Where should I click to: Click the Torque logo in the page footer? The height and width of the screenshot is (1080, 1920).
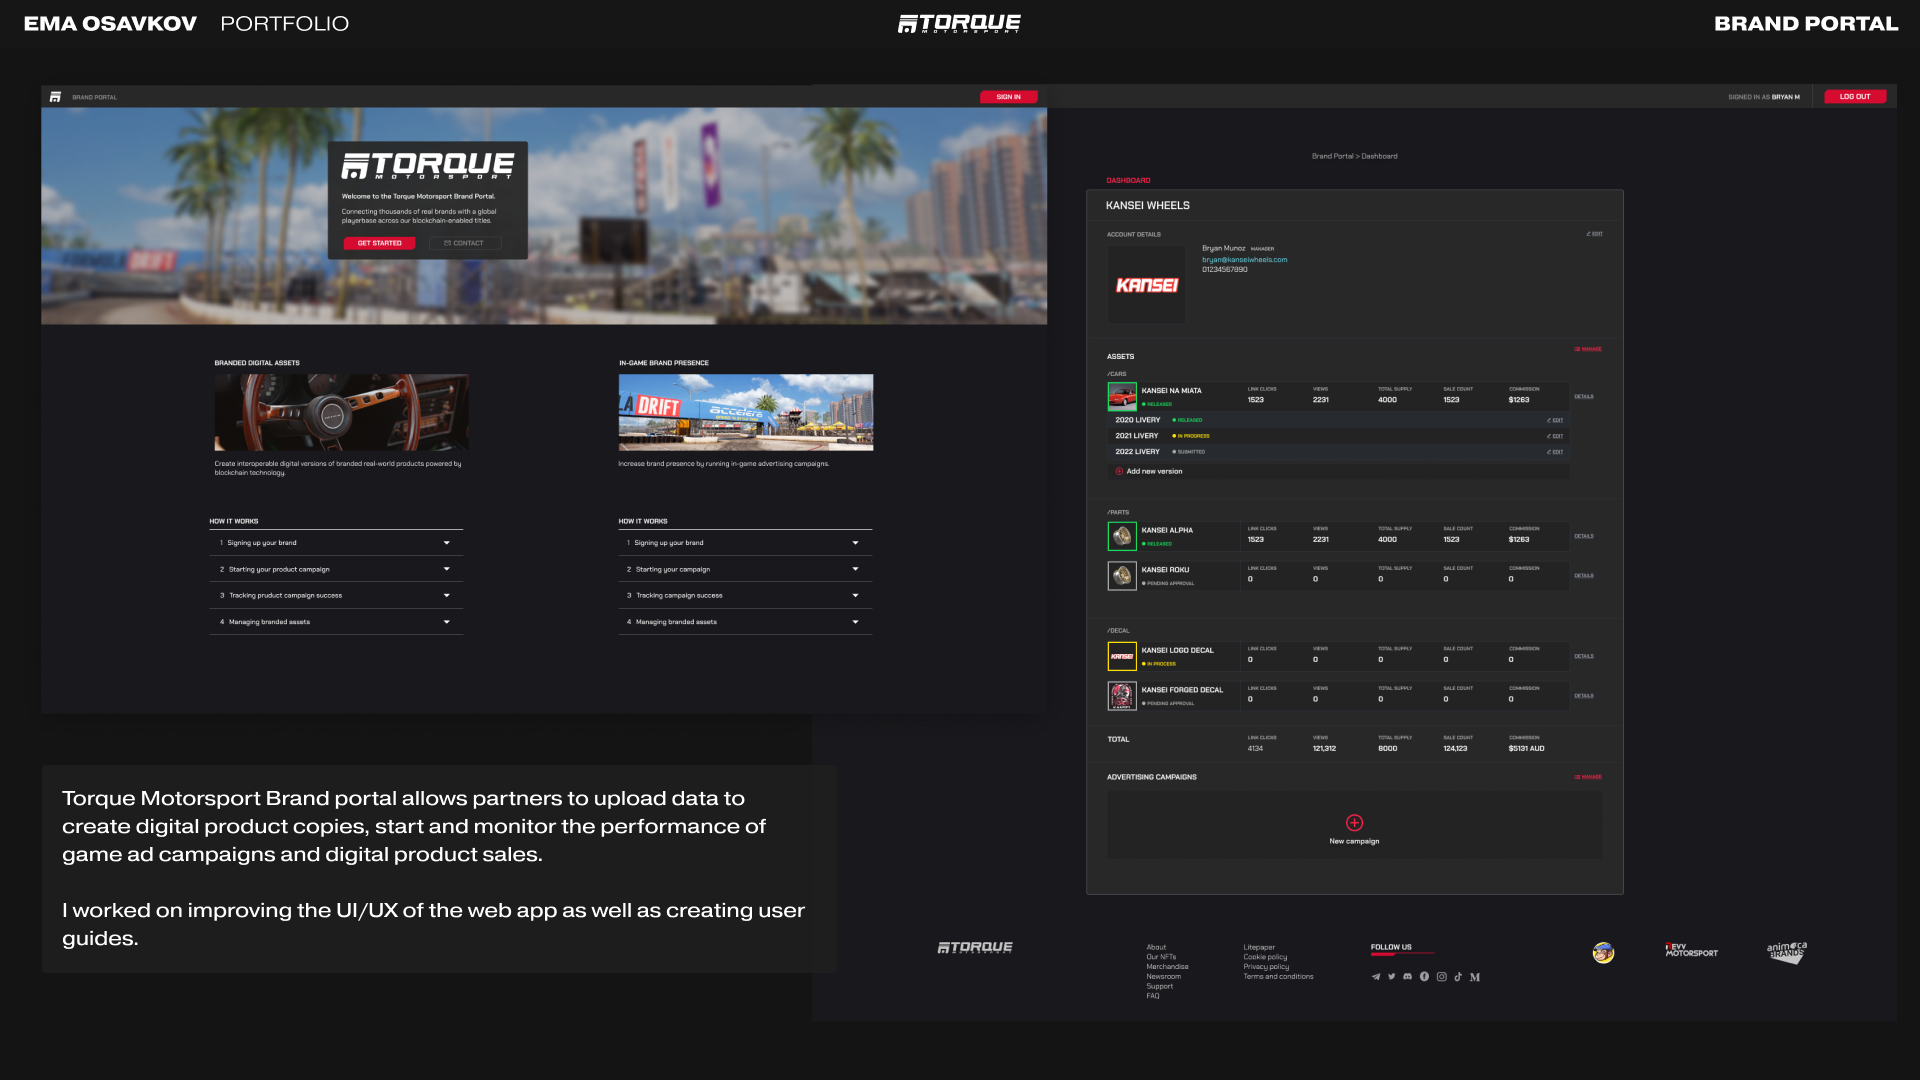tap(975, 947)
